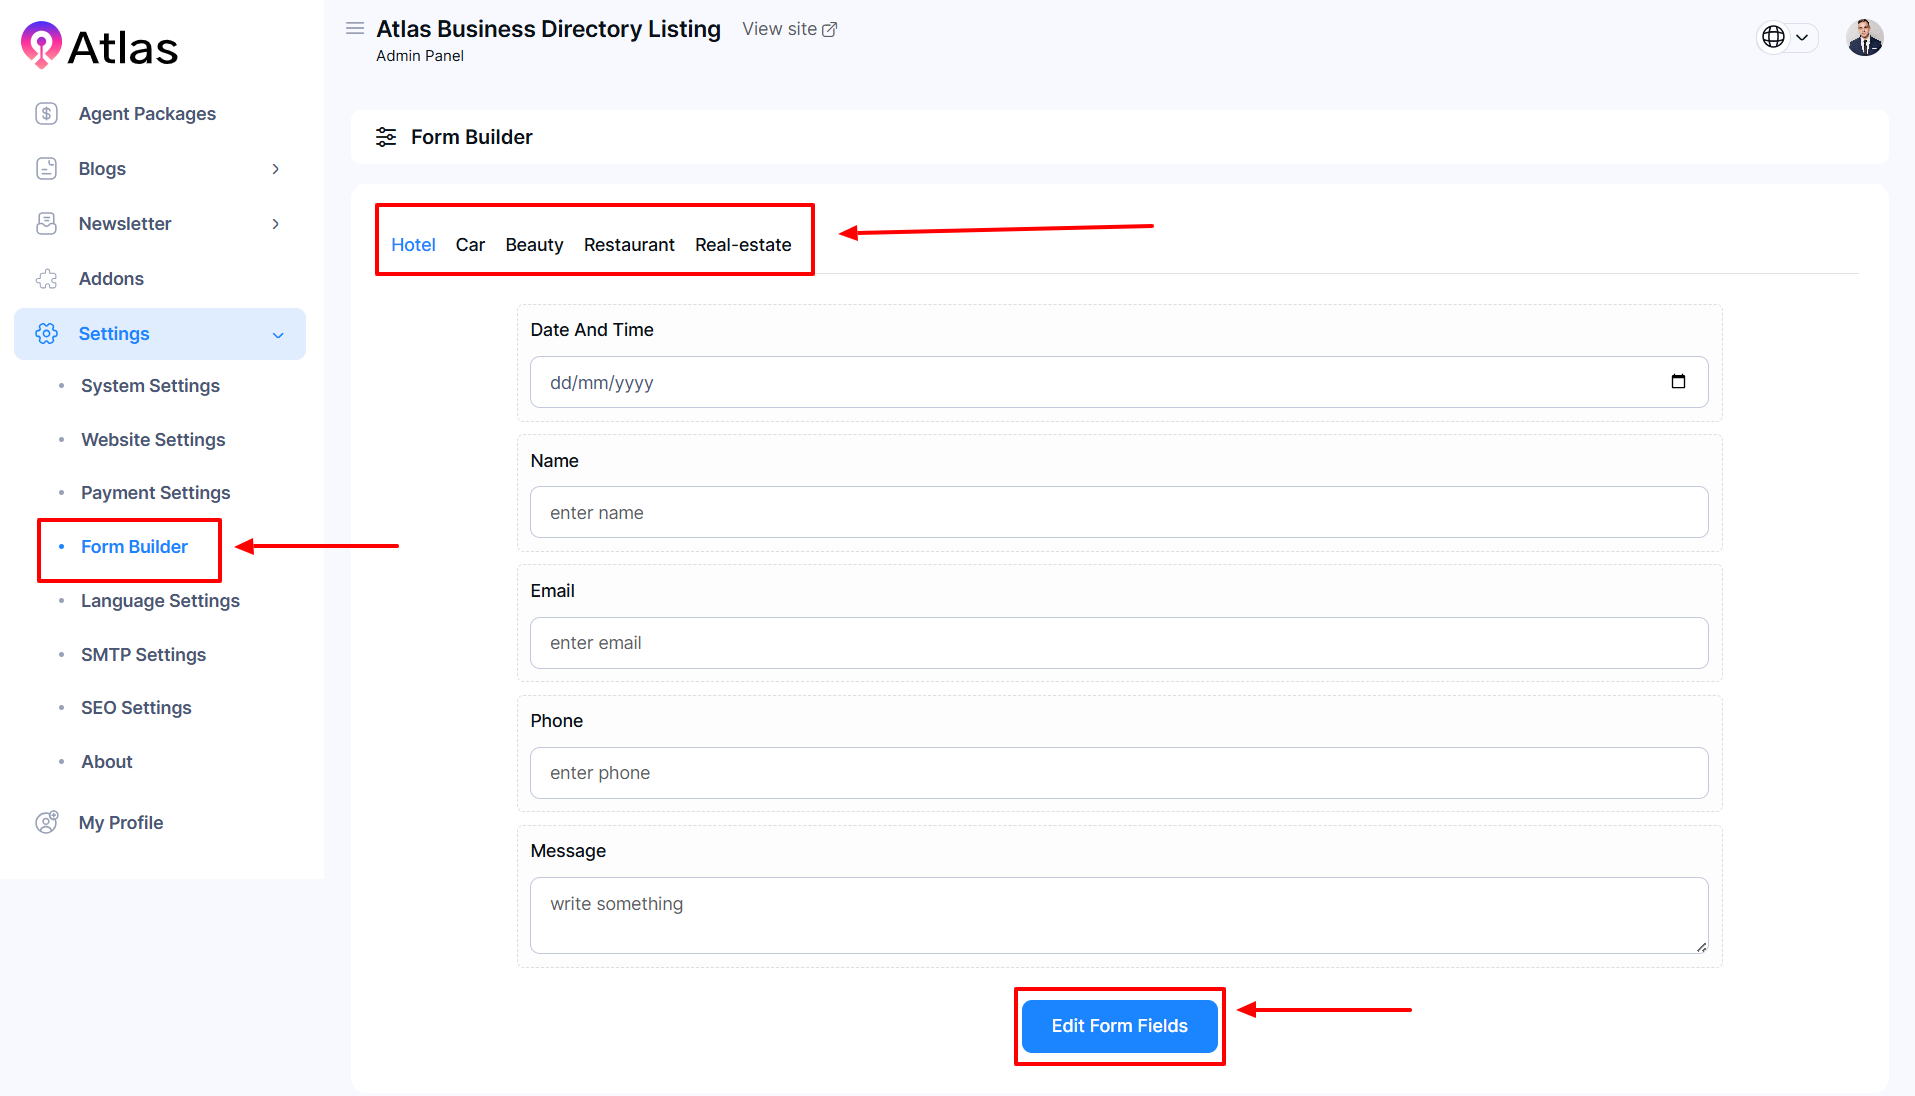Switch to the Car tab
This screenshot has height=1096, width=1915.
[x=470, y=245]
